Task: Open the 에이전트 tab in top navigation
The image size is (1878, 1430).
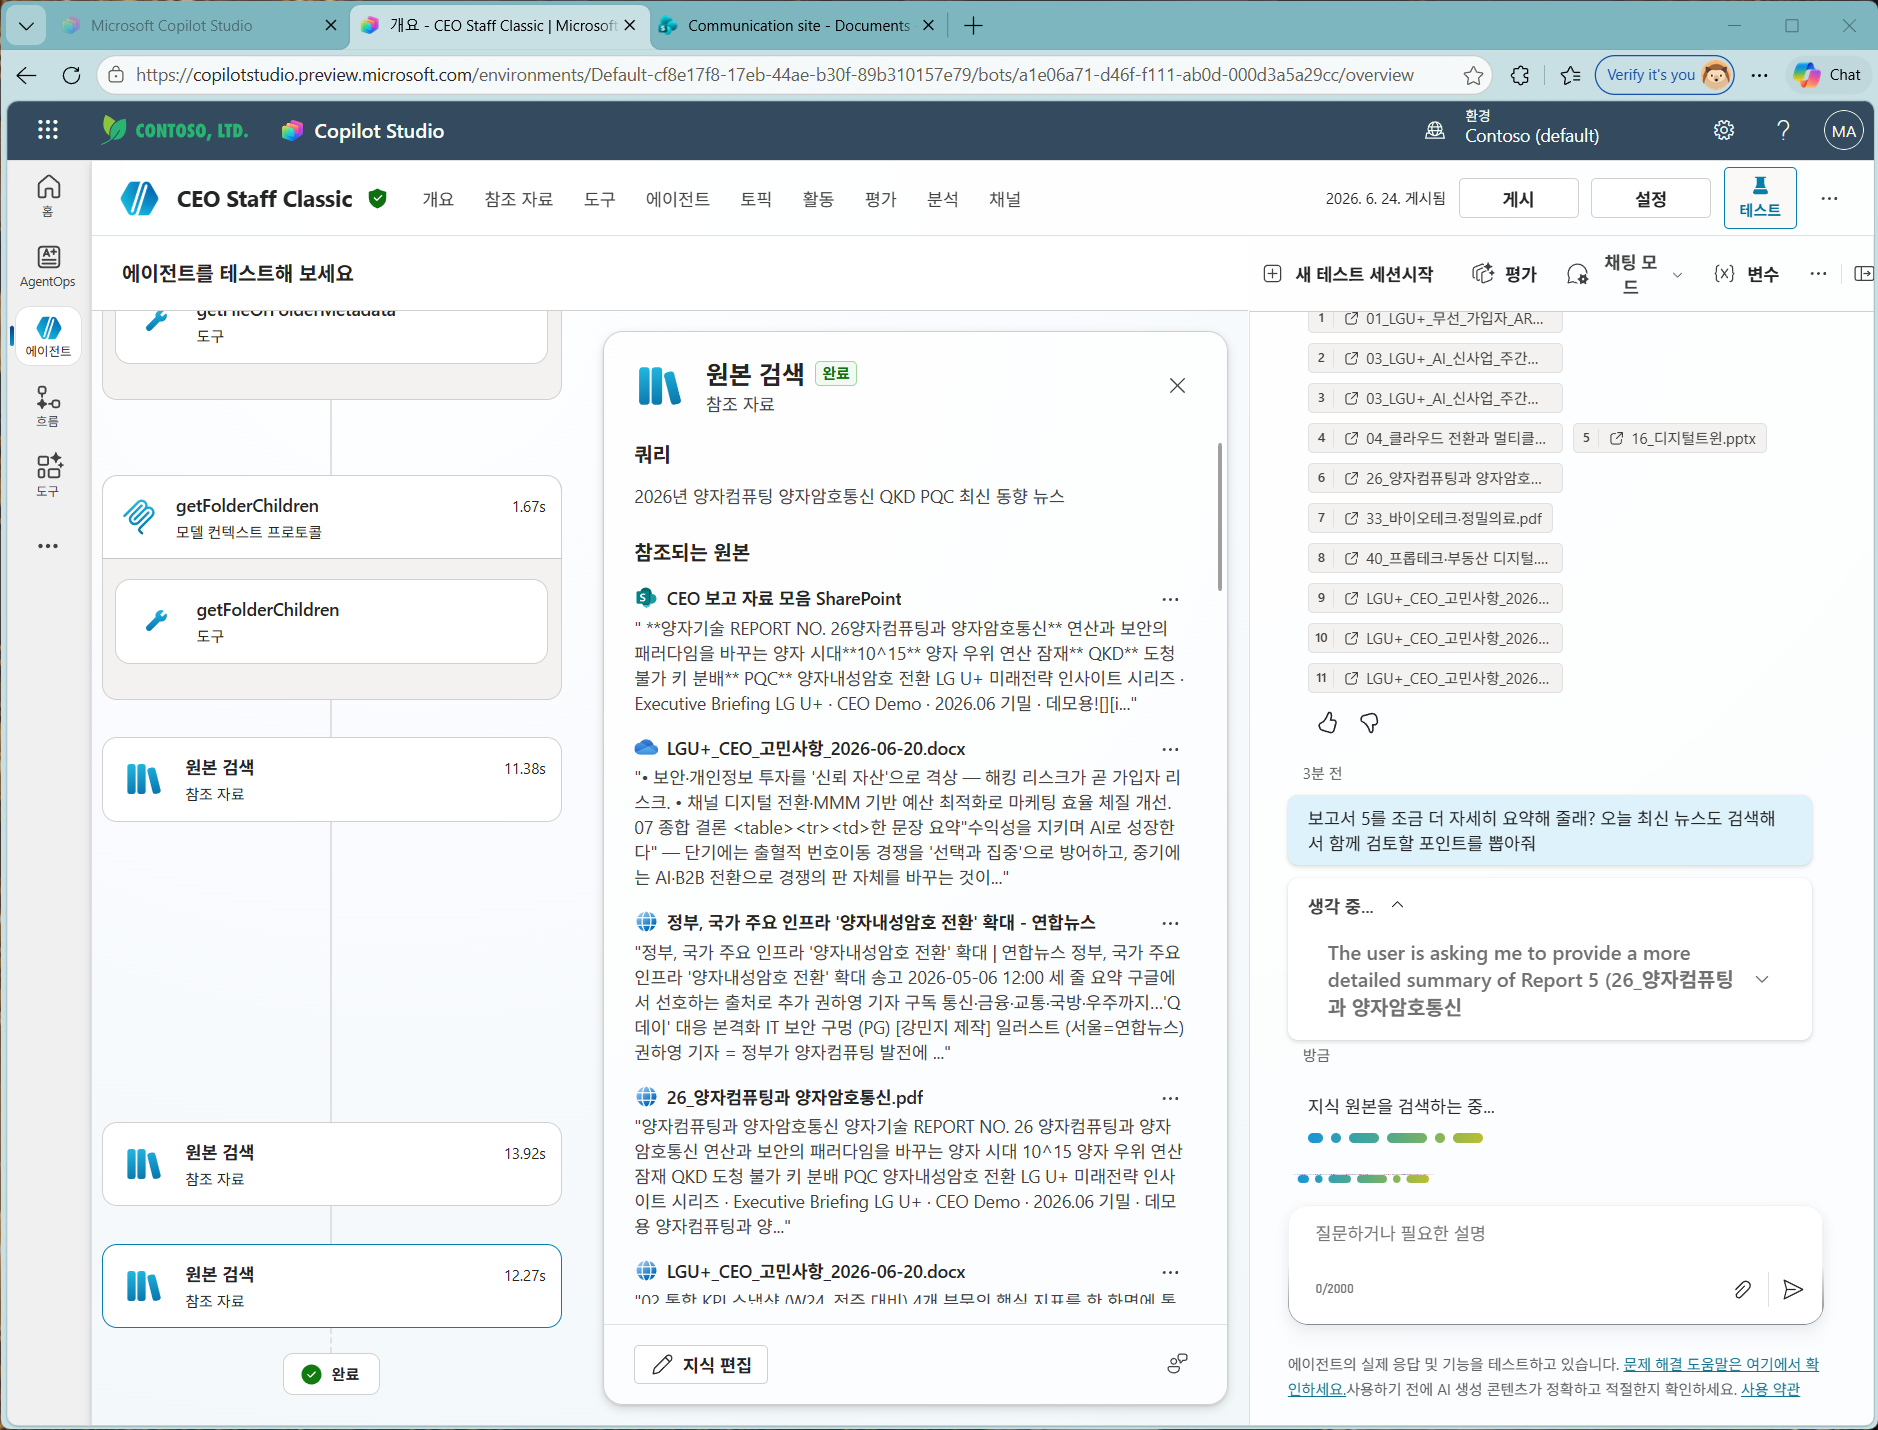Action: (678, 199)
